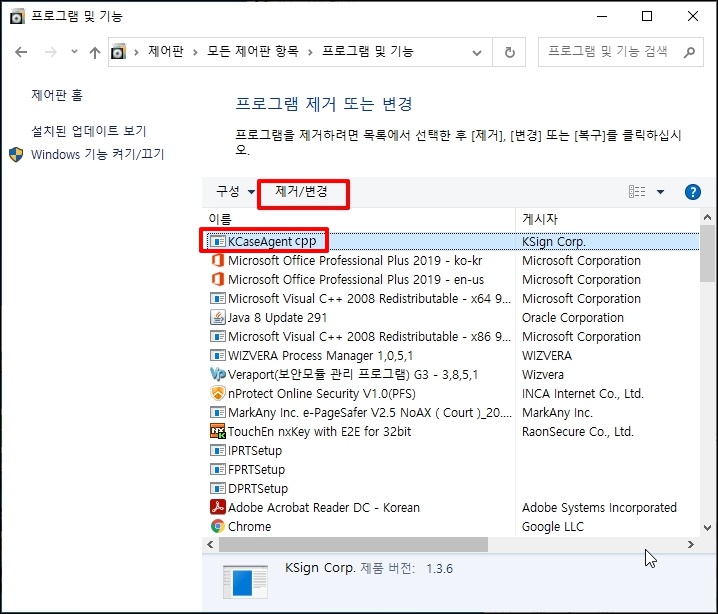The image size is (718, 614).
Task: Open 설치된 업데이트 보기 link
Action: coord(88,131)
